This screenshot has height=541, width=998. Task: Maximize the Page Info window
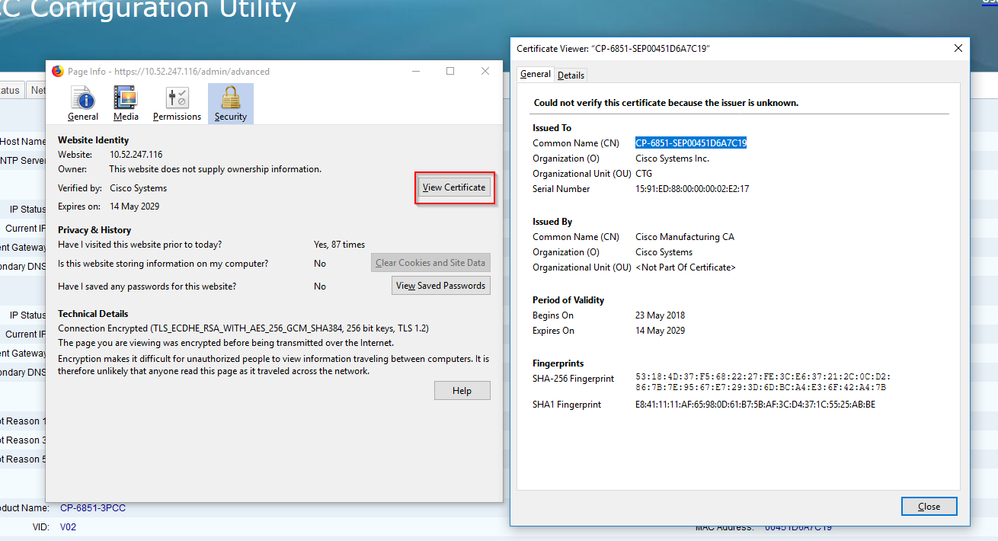tap(450, 71)
